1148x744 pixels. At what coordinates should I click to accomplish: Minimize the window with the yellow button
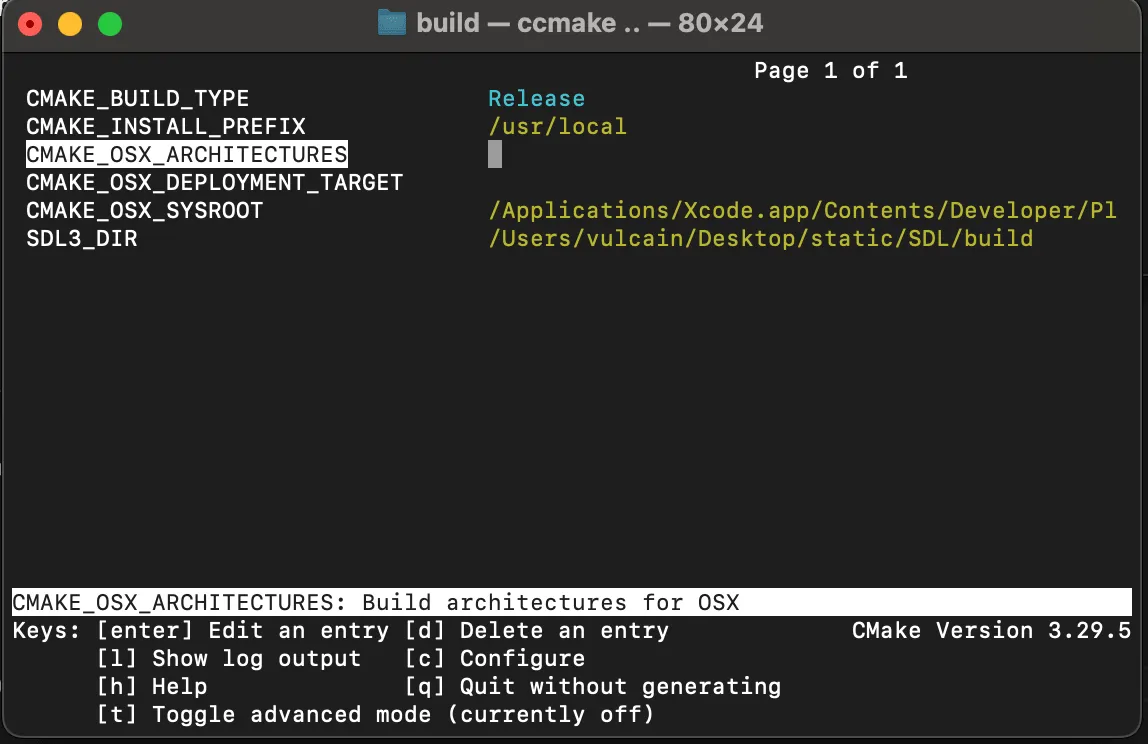(70, 23)
